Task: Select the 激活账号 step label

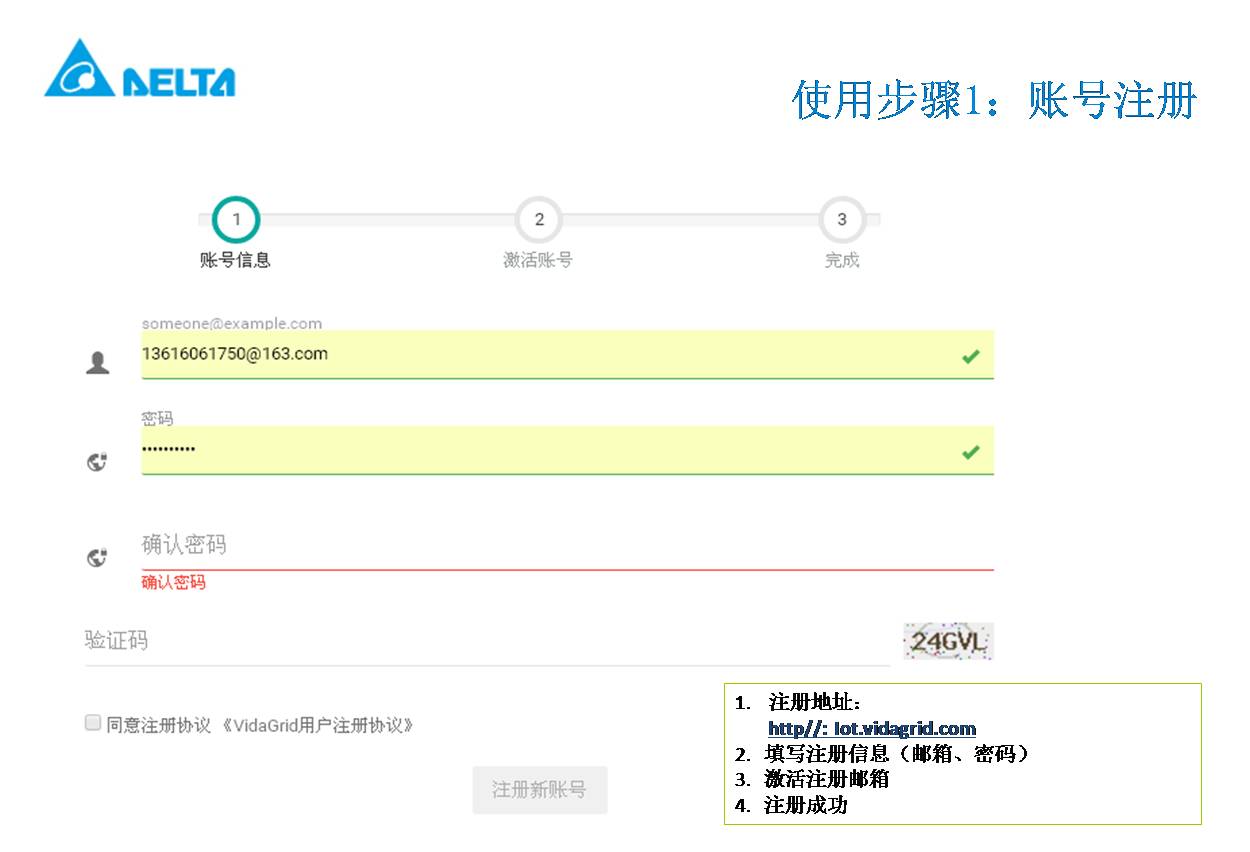Action: click(538, 260)
